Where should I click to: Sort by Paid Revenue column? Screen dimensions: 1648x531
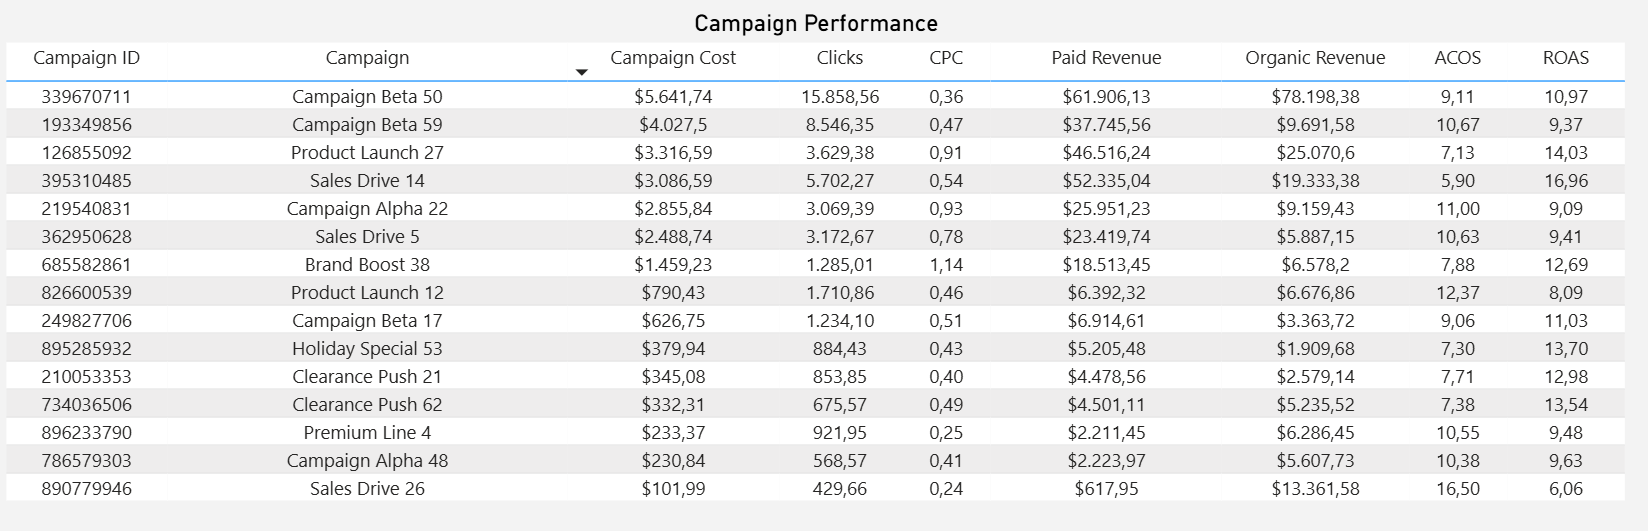(1106, 58)
